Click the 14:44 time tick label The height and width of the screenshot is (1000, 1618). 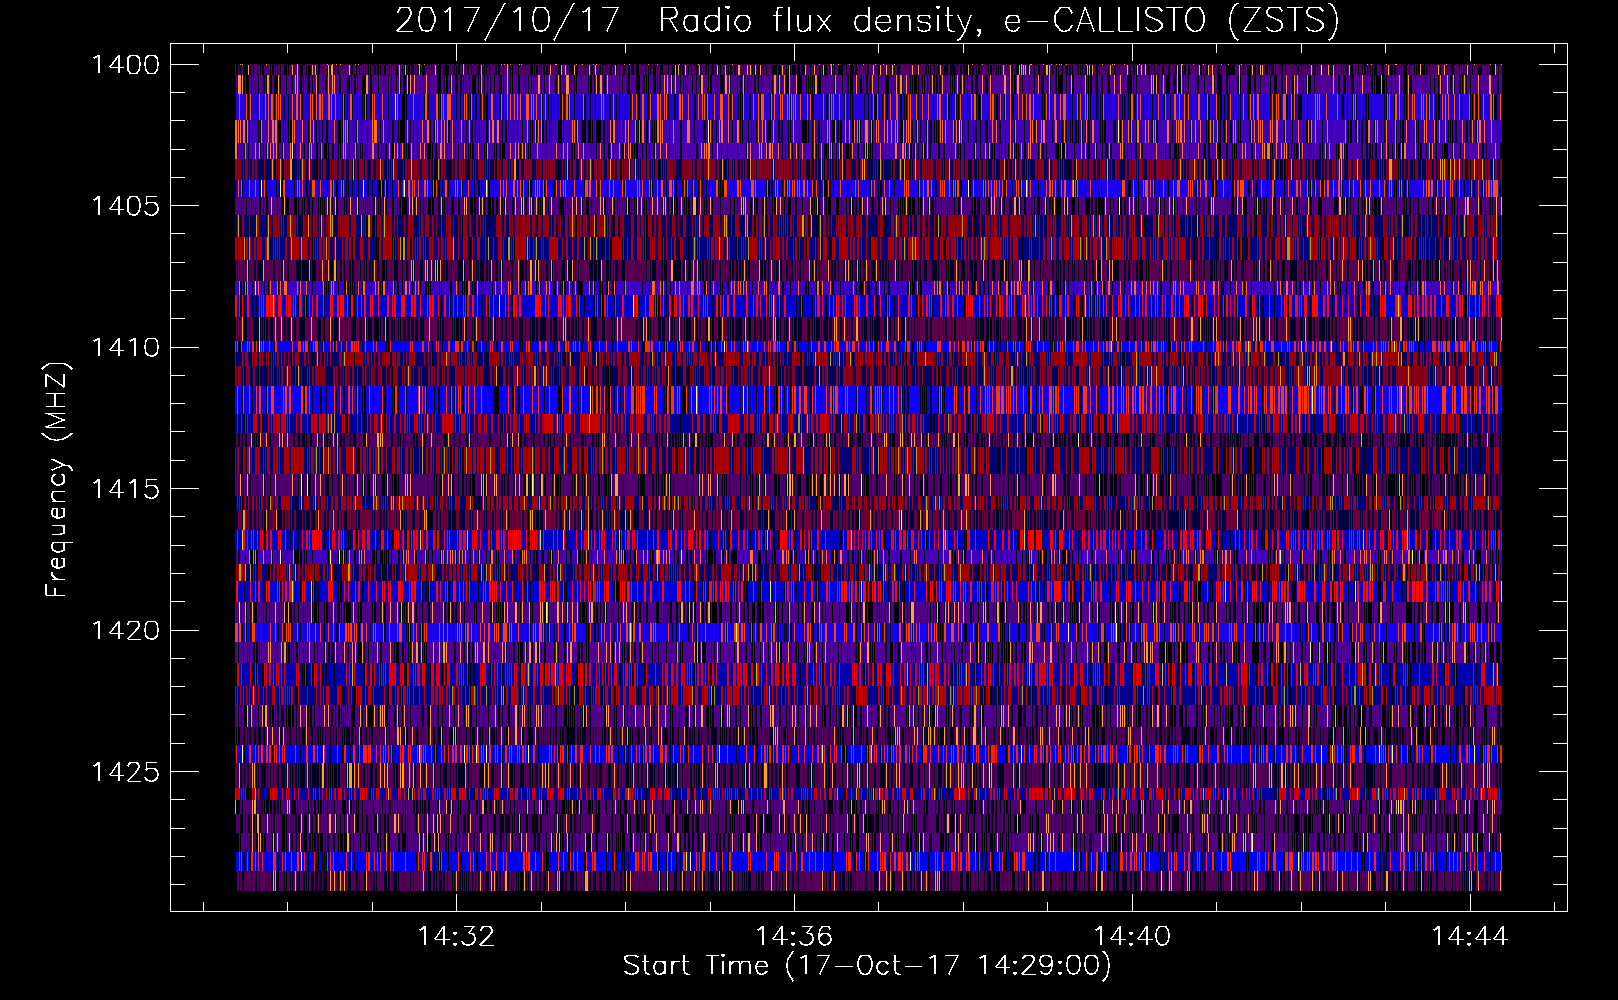pos(1470,937)
